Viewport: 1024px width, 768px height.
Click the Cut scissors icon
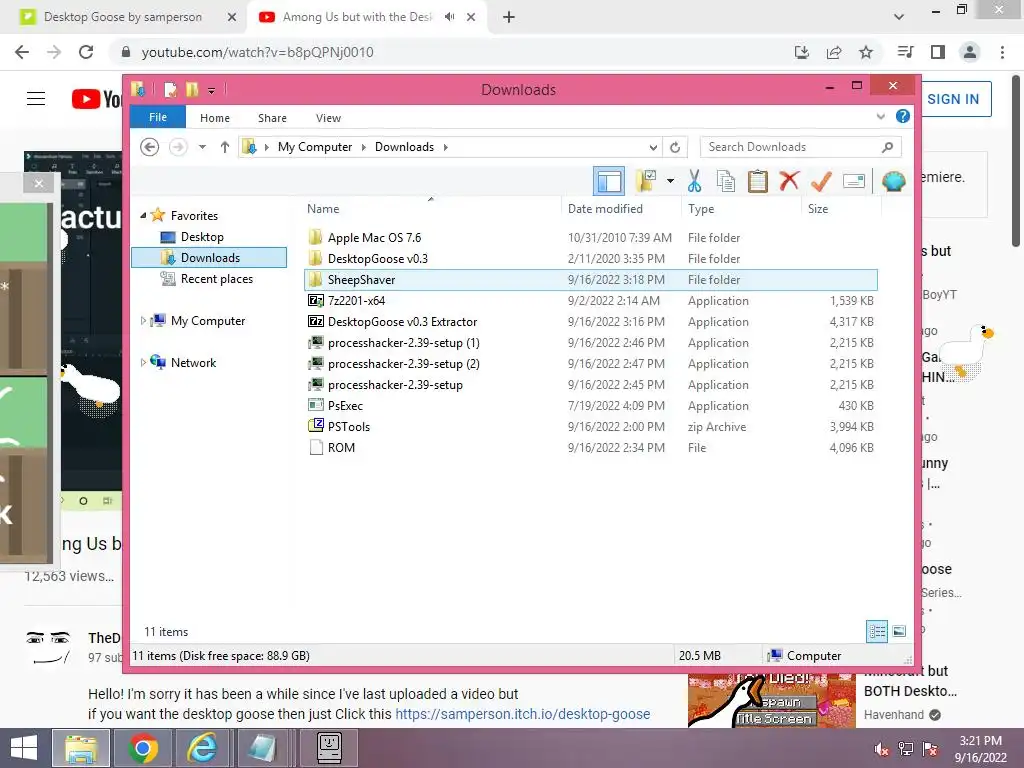tap(694, 181)
